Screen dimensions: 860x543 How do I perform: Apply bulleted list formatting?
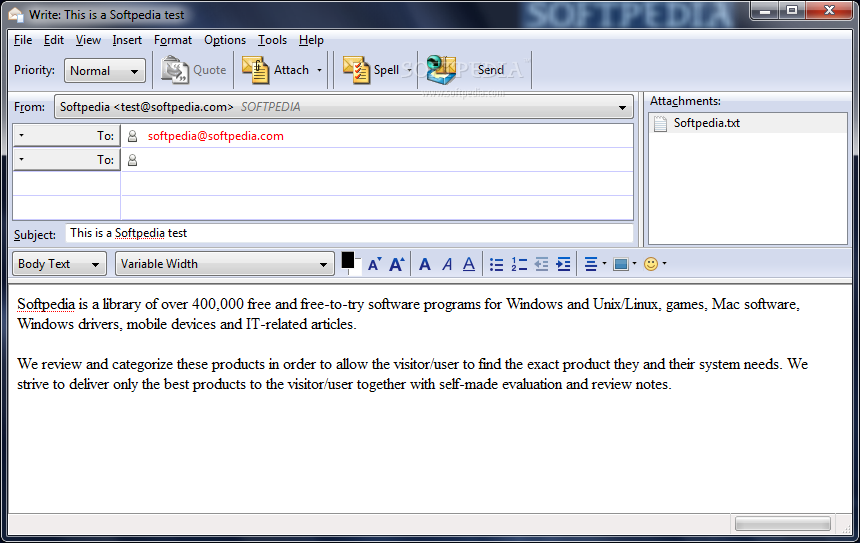coord(496,264)
